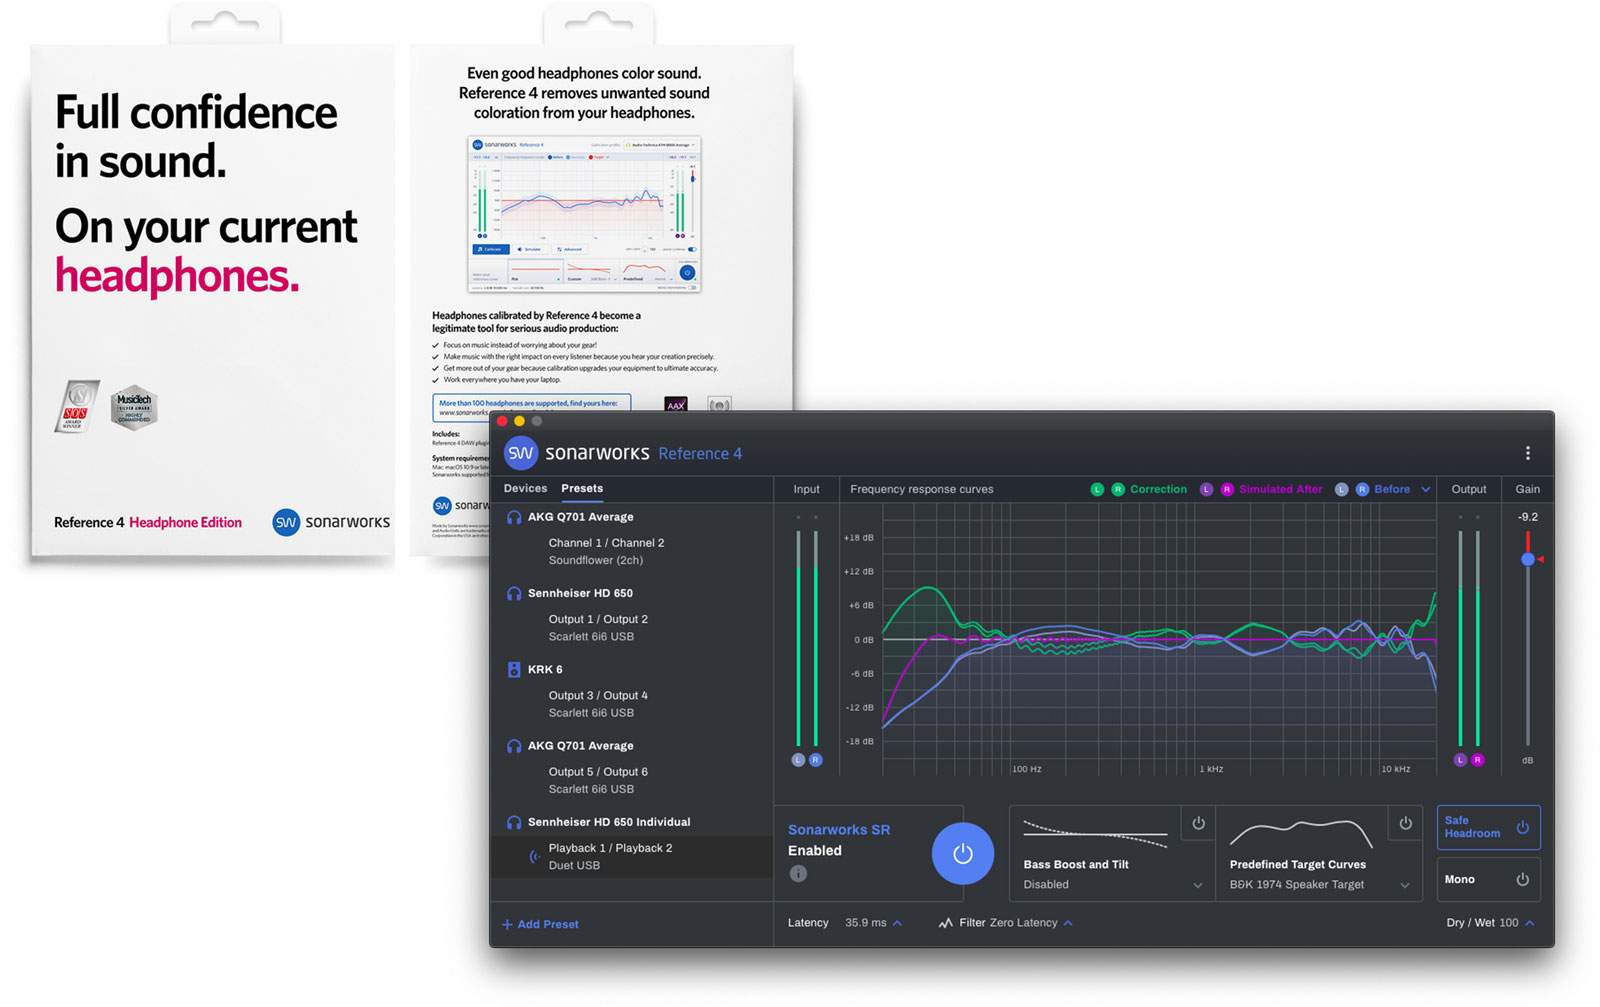Click the Predefined Target Curves curve preview
This screenshot has width=1600, height=1007.
pos(1301,833)
